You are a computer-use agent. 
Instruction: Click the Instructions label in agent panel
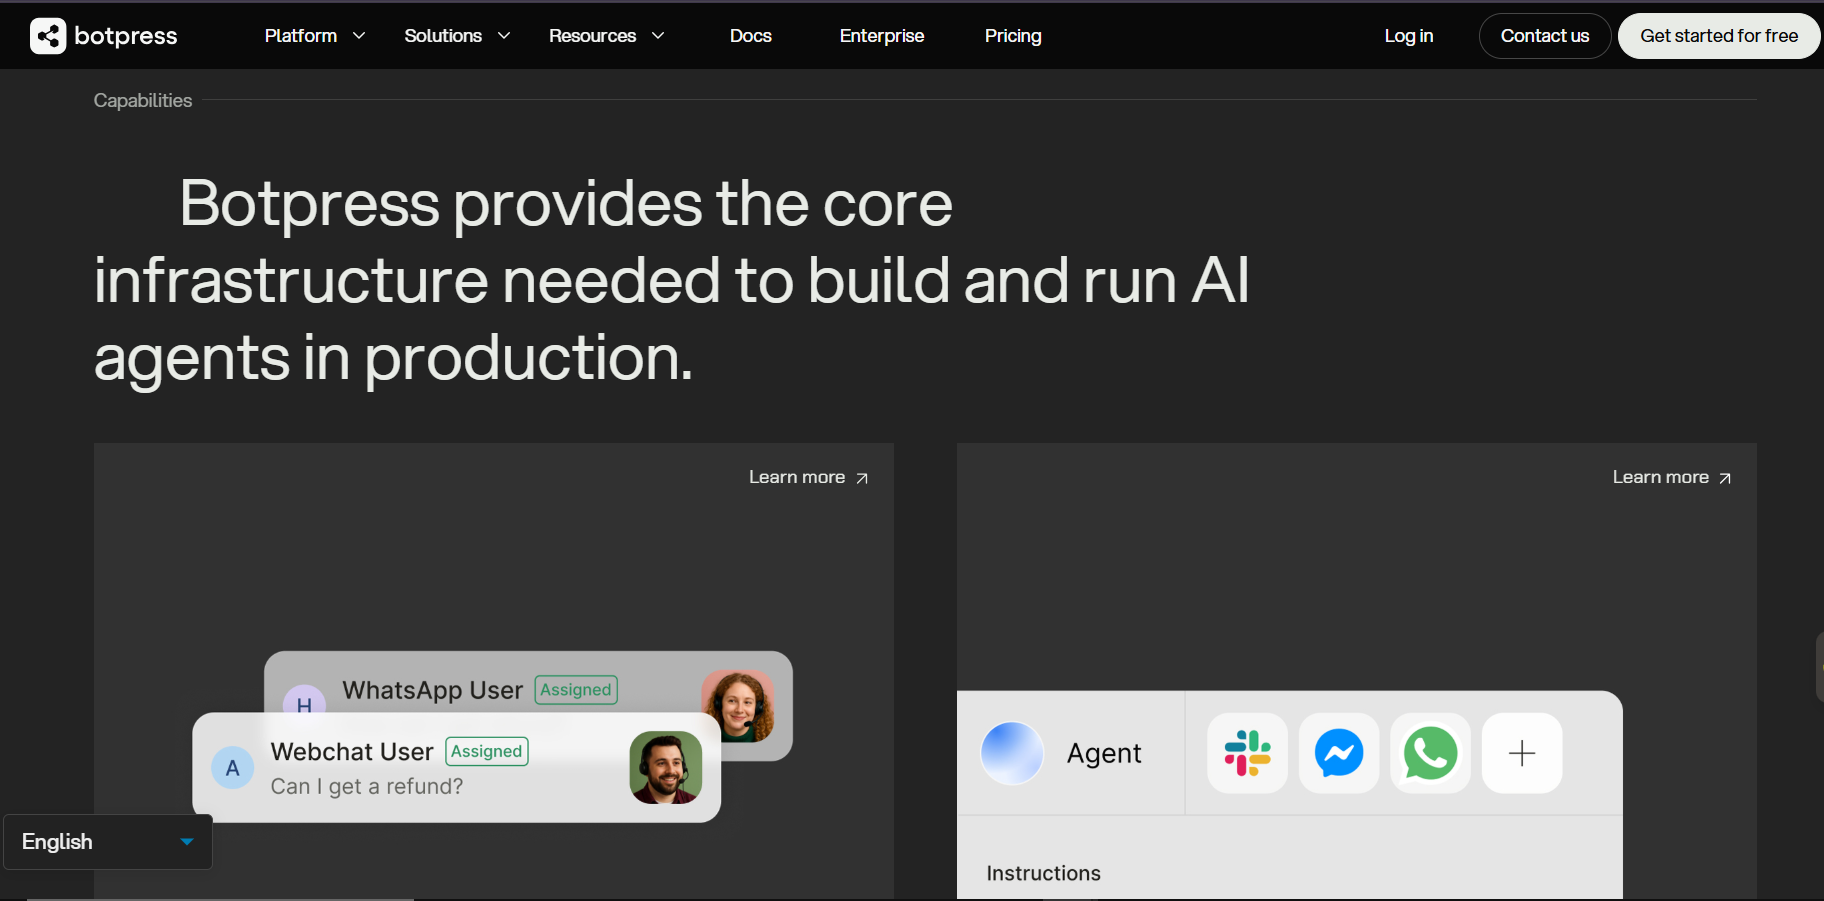tap(1043, 874)
